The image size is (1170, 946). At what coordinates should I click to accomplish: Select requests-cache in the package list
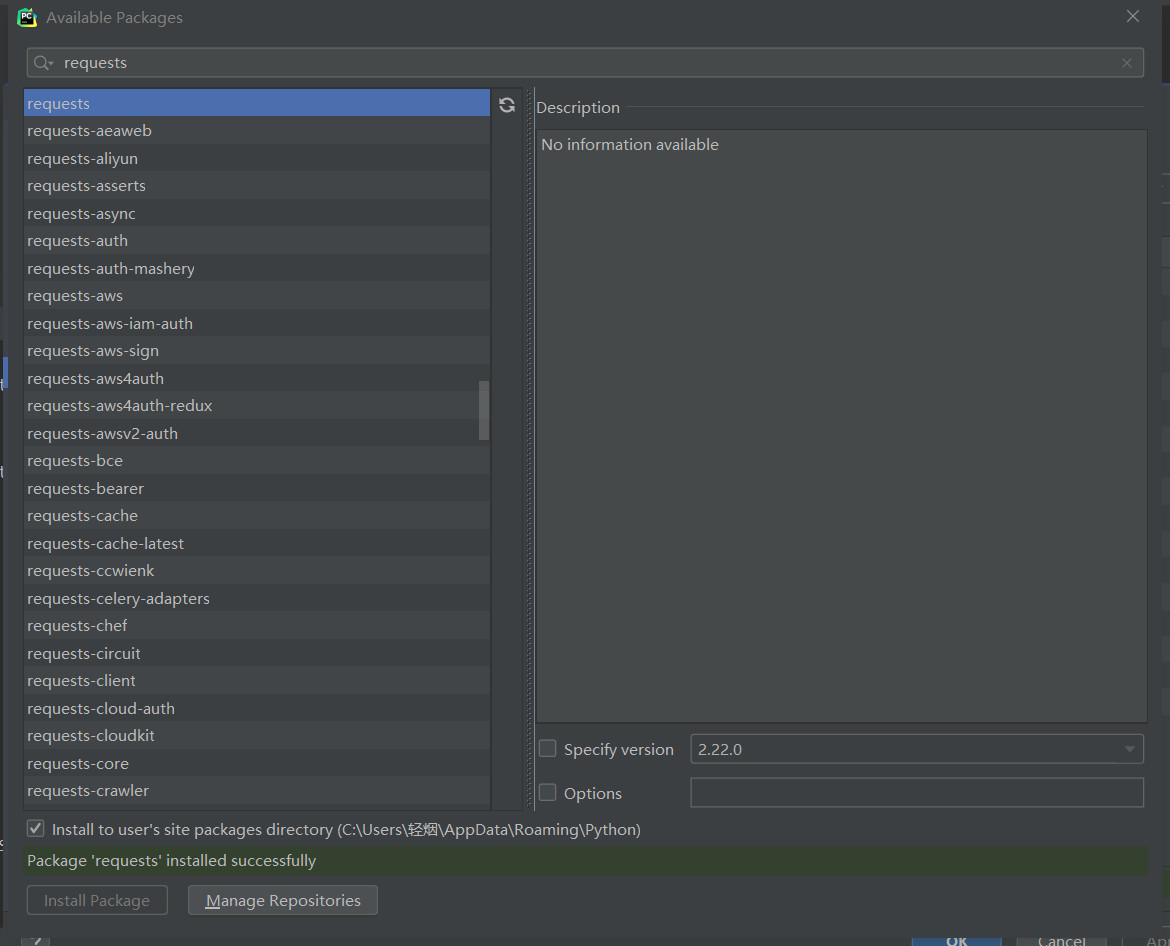(83, 516)
